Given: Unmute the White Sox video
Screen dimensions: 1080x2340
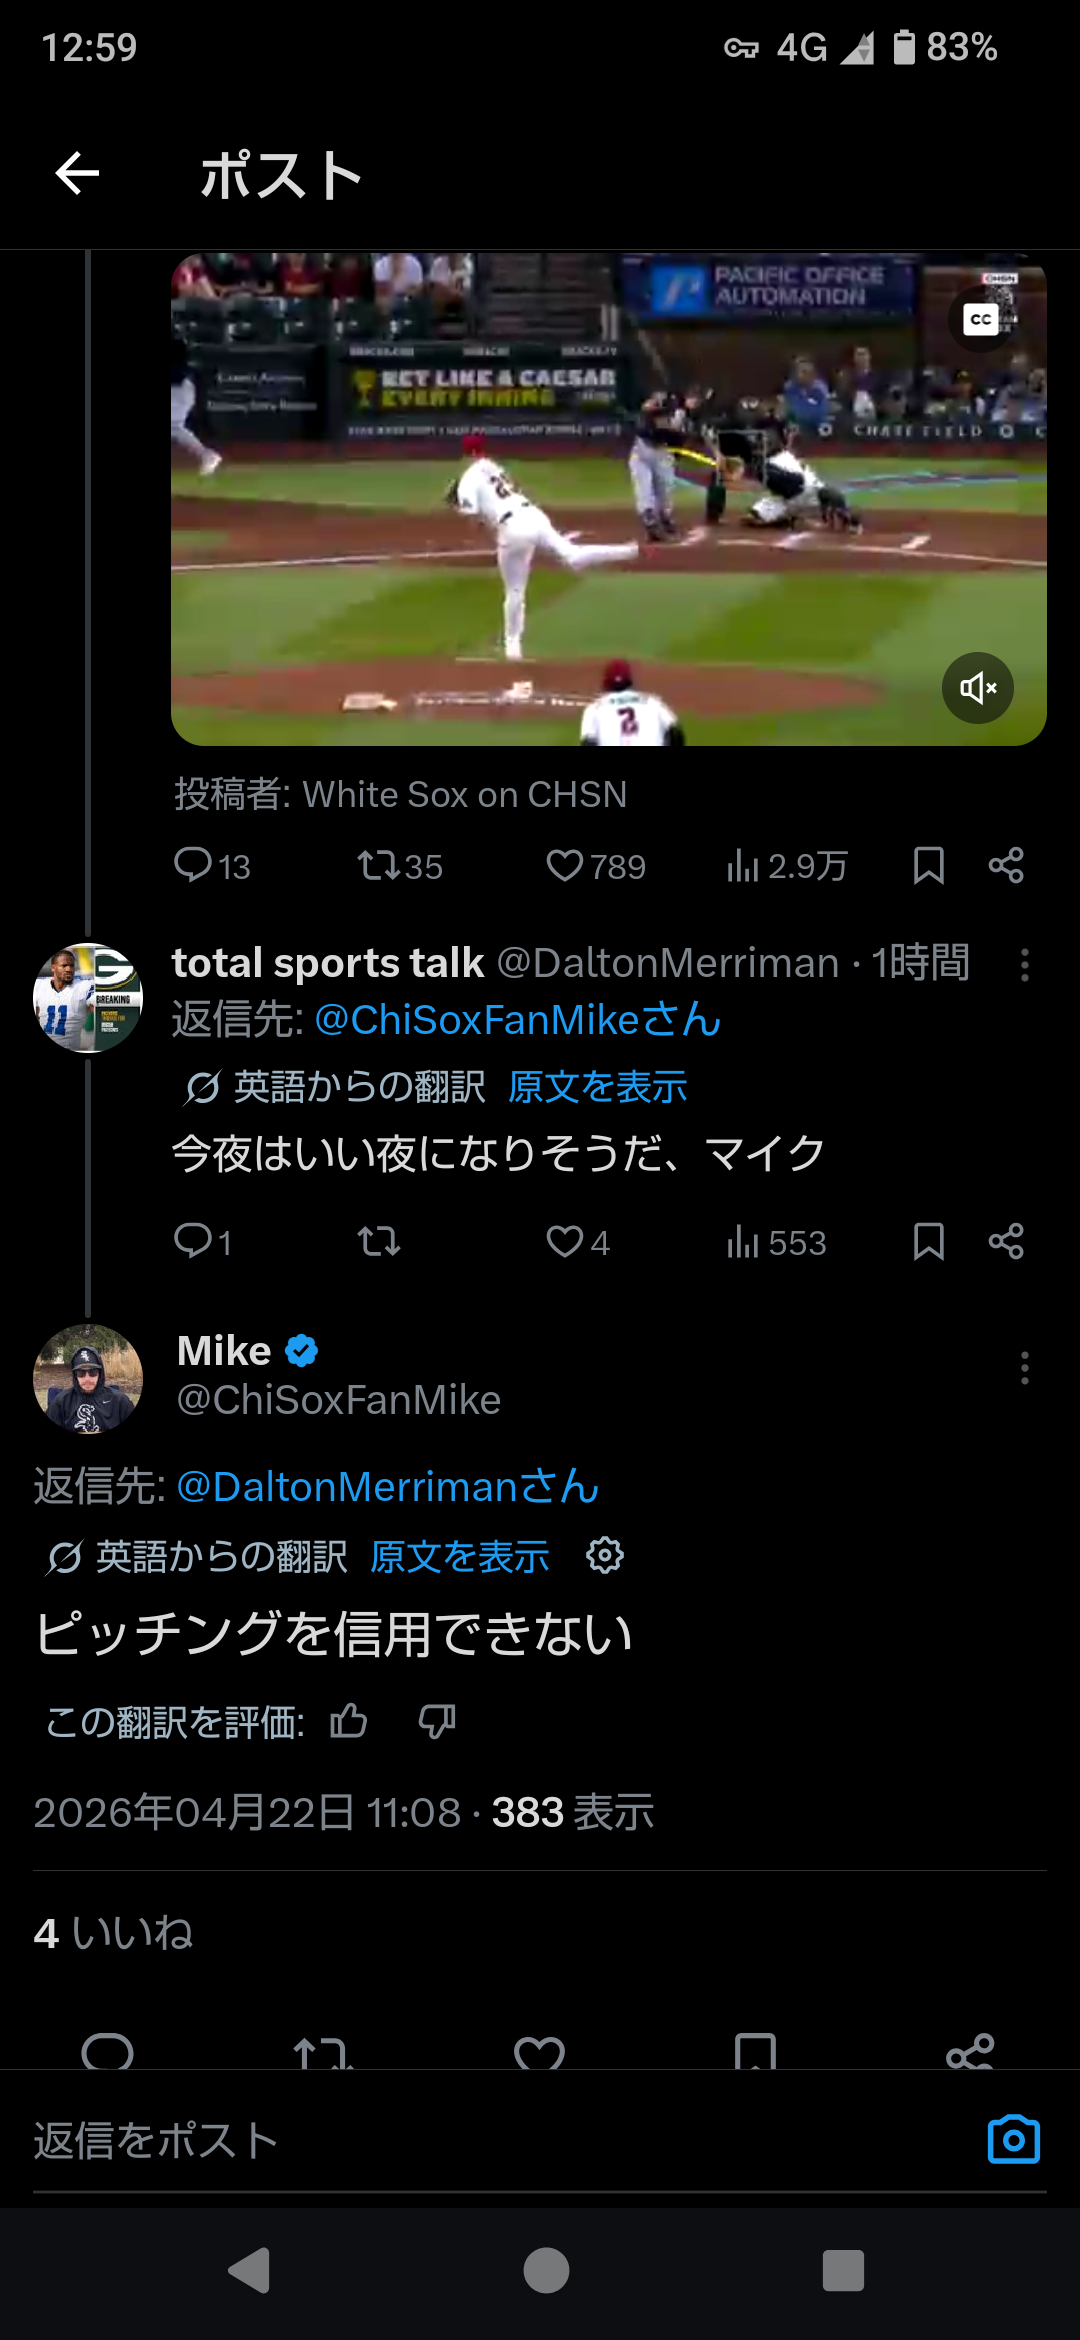Looking at the screenshot, I should tap(977, 688).
